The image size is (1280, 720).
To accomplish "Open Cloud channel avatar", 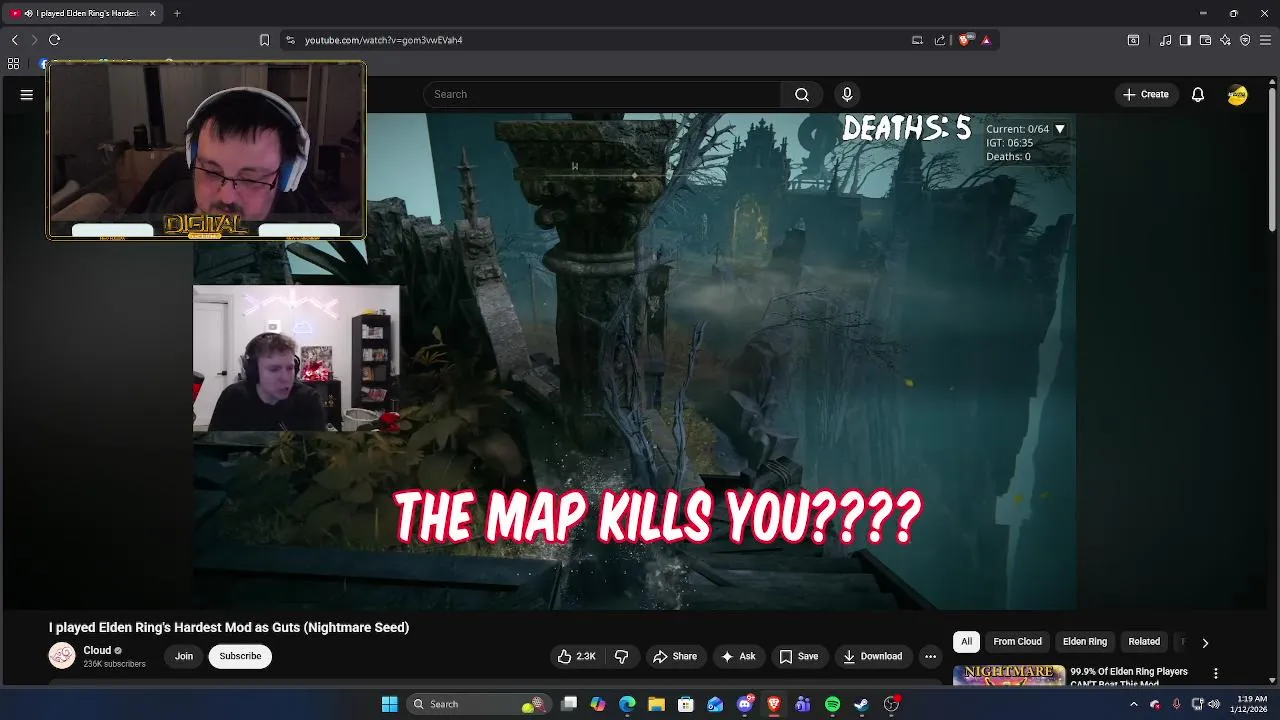I will coord(62,656).
